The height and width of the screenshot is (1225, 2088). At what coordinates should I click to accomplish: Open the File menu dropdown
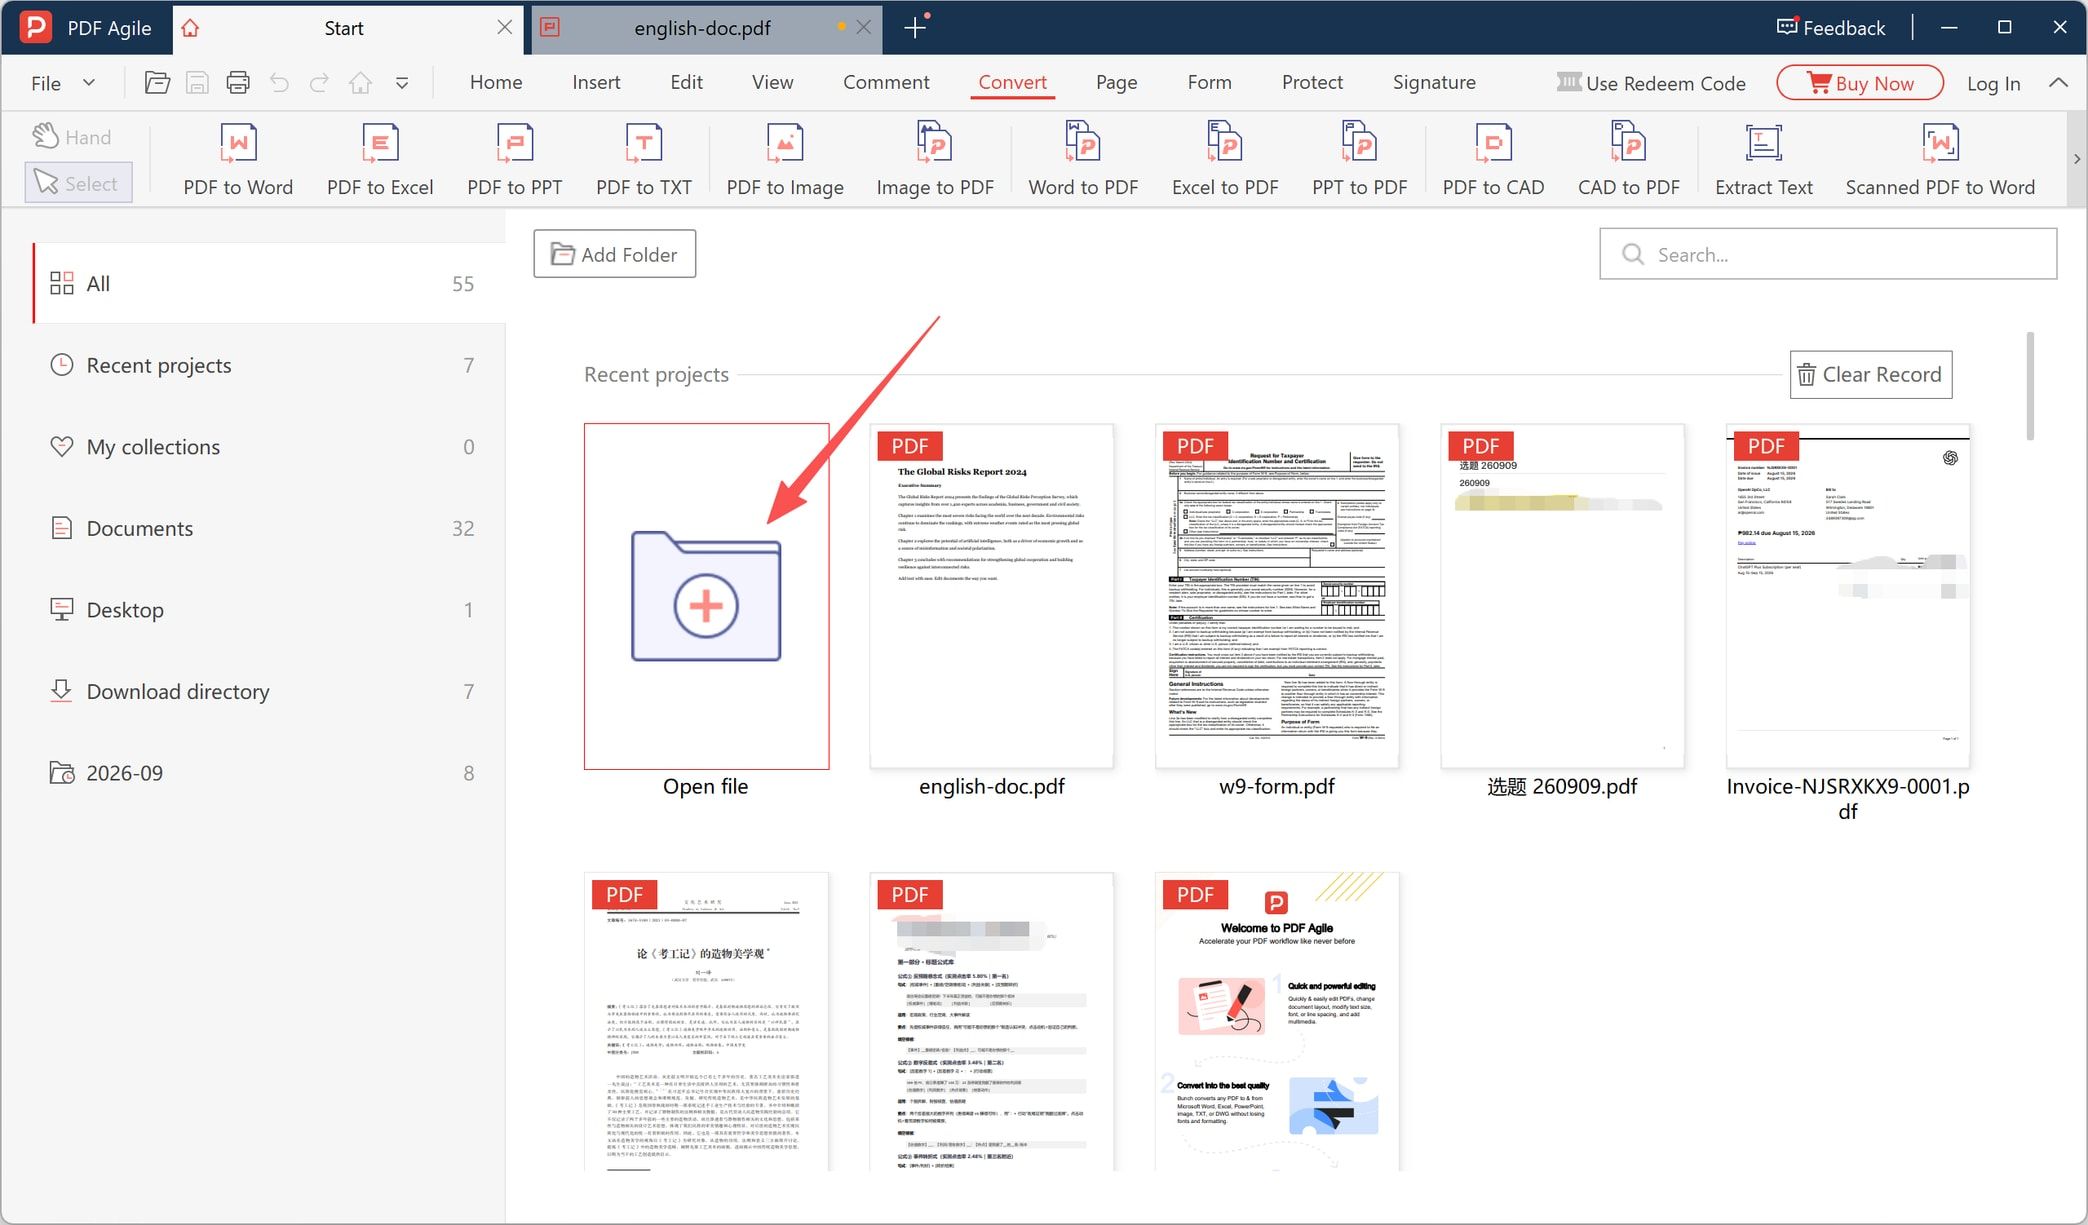tap(62, 83)
